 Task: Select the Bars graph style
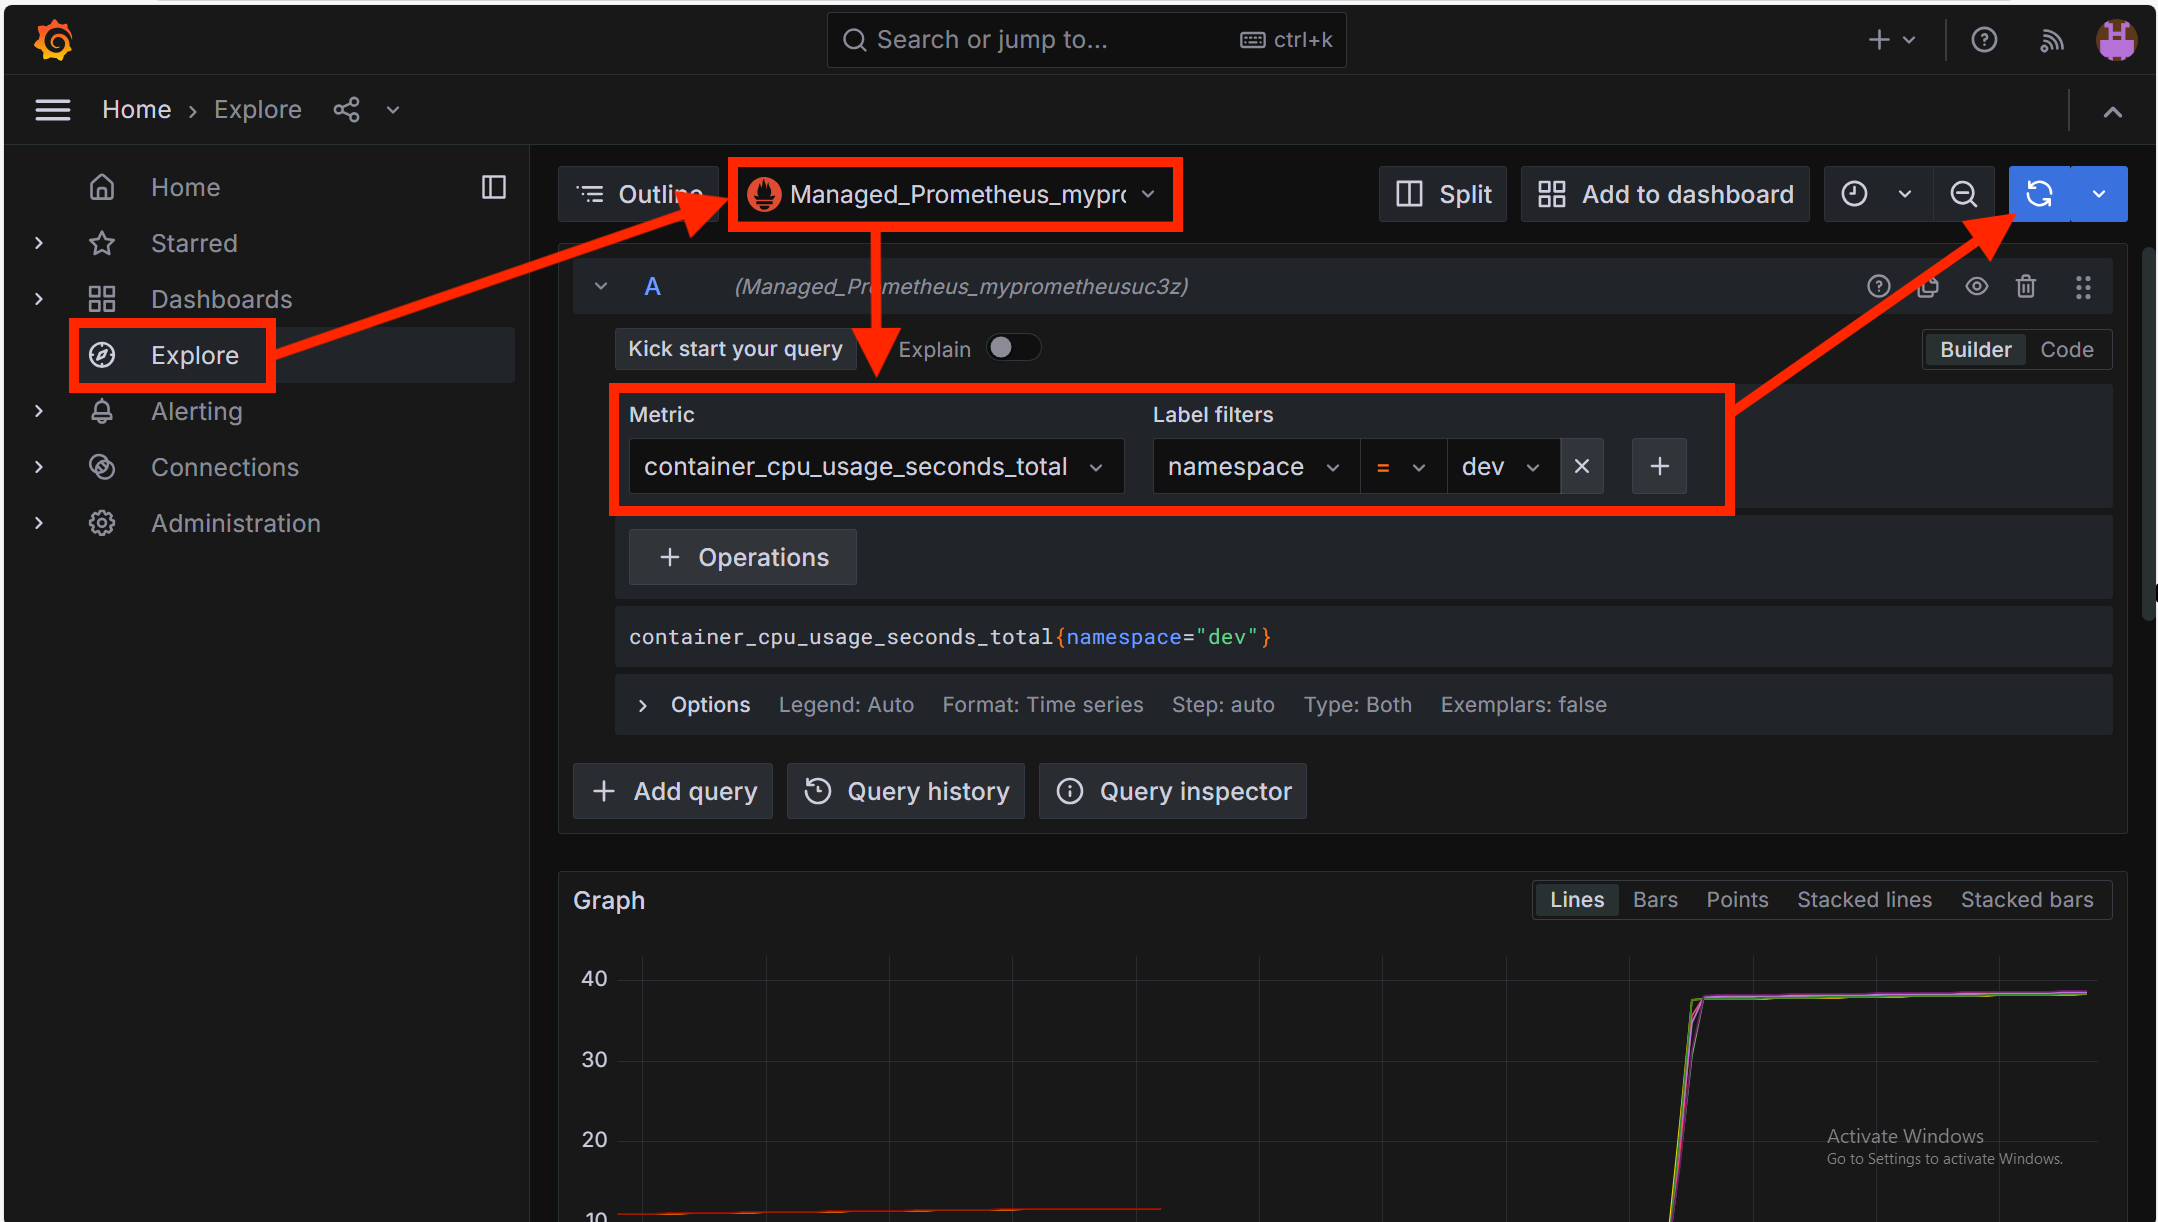(1655, 900)
